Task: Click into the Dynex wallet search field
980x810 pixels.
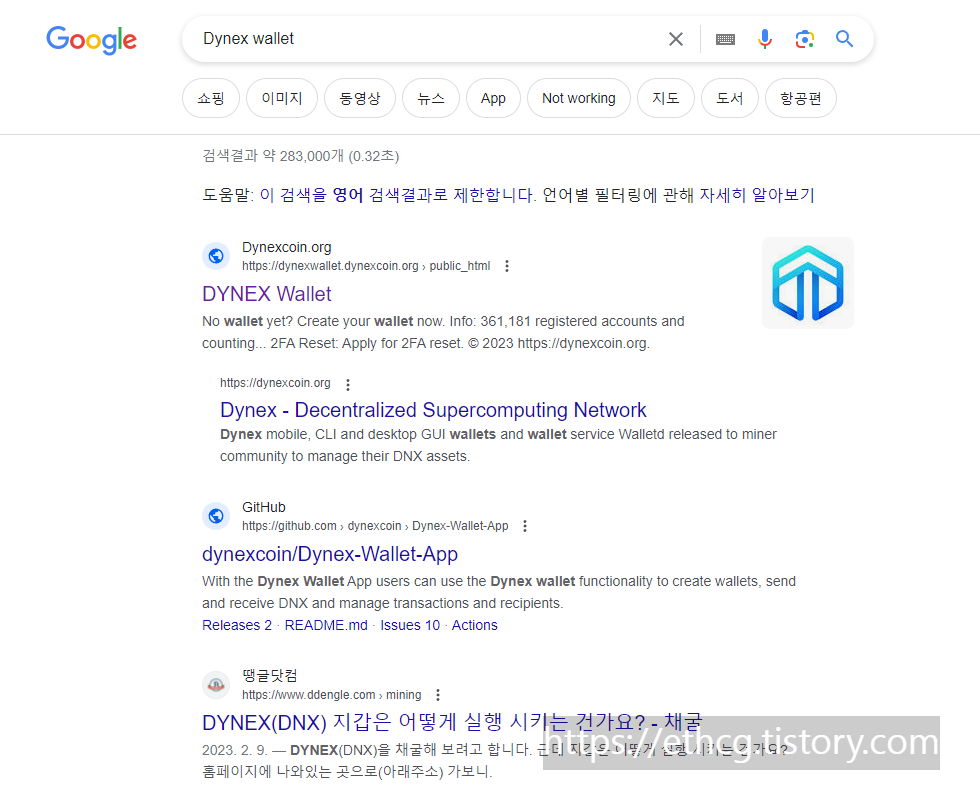Action: 425,39
